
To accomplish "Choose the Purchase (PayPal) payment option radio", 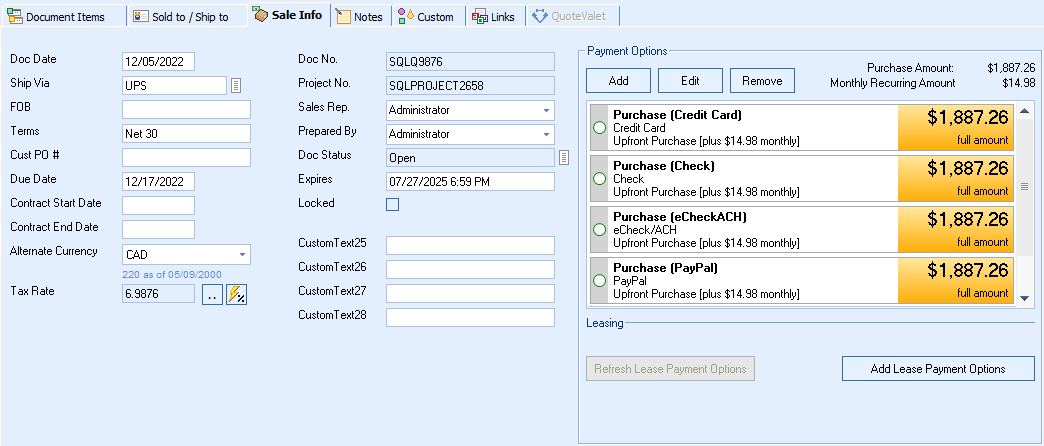I will point(600,281).
